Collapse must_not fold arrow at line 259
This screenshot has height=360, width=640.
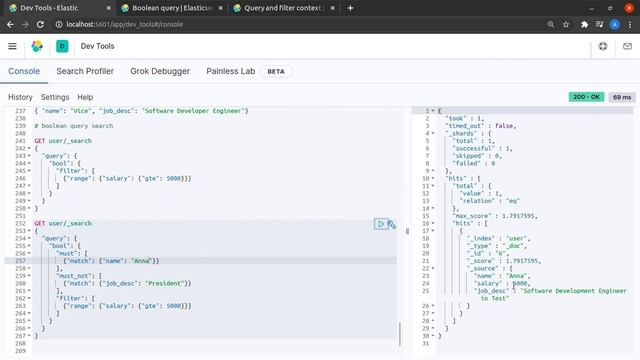(x=29, y=276)
